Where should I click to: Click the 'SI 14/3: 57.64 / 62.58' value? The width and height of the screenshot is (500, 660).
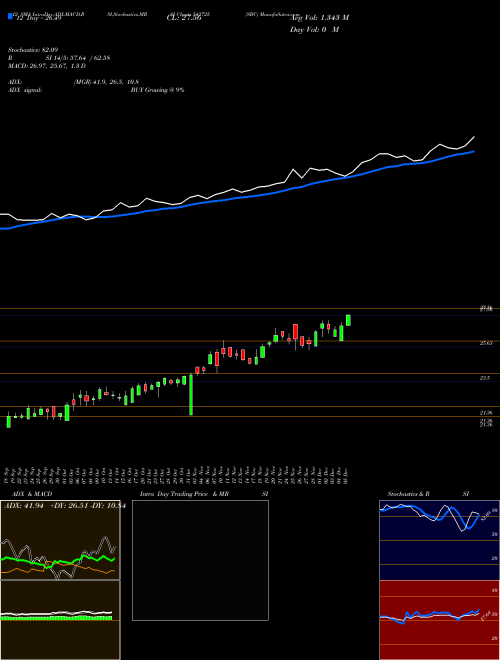click(78, 58)
